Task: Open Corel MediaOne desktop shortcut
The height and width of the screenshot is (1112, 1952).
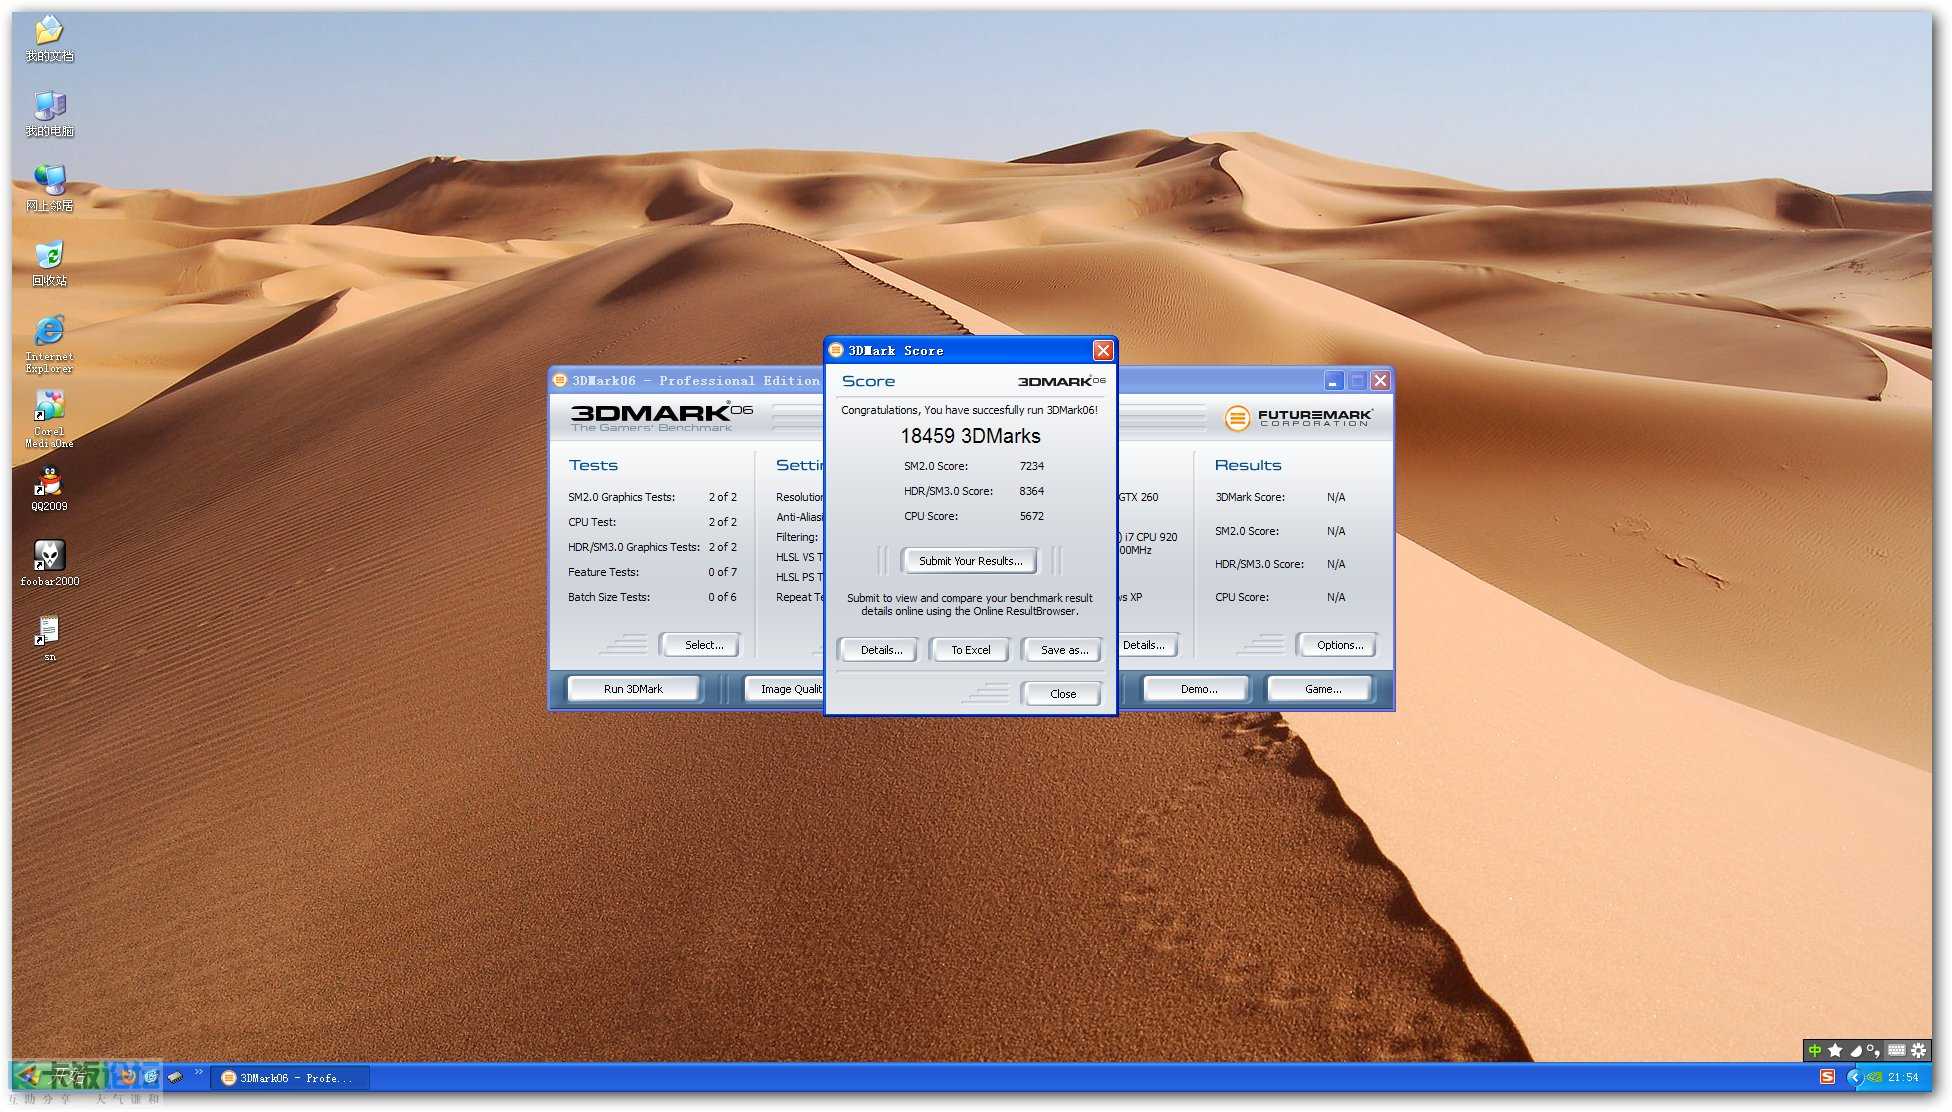Action: pyautogui.click(x=49, y=419)
